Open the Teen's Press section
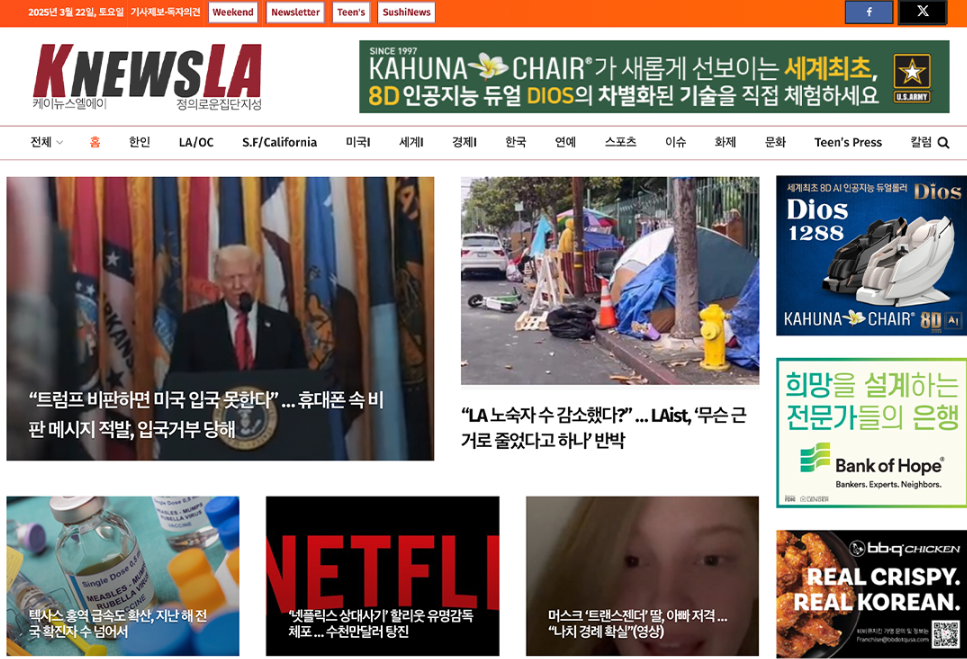 847,142
